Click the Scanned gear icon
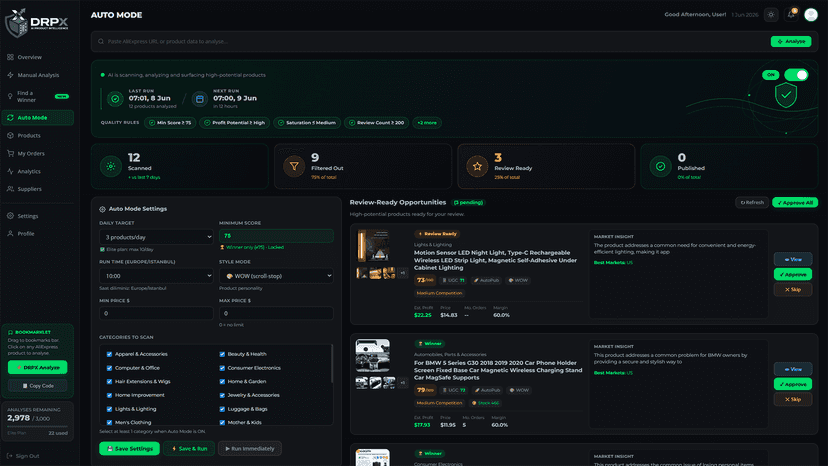 click(111, 166)
